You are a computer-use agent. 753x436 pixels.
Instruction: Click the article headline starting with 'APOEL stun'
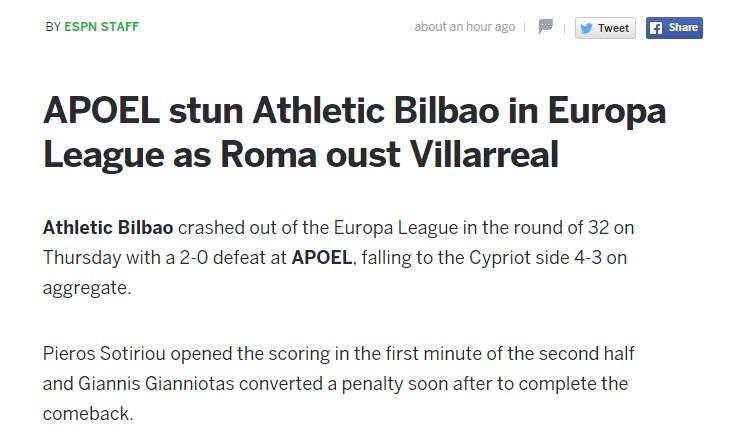[354, 132]
